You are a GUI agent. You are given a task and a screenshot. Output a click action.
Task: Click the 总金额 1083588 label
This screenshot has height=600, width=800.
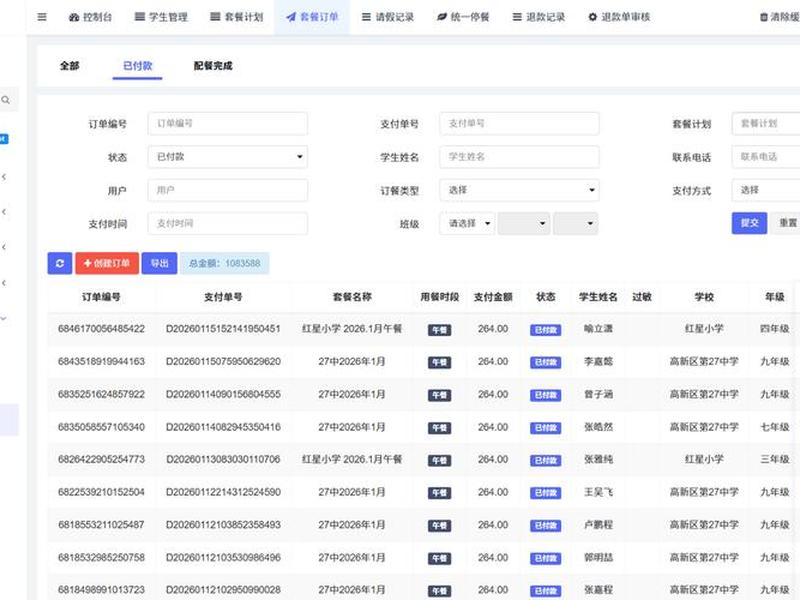coord(224,263)
